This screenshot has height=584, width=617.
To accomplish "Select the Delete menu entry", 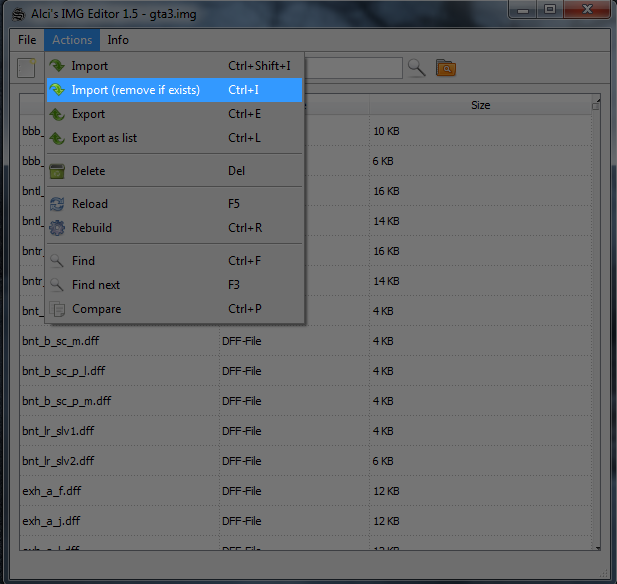I will click(x=174, y=171).
